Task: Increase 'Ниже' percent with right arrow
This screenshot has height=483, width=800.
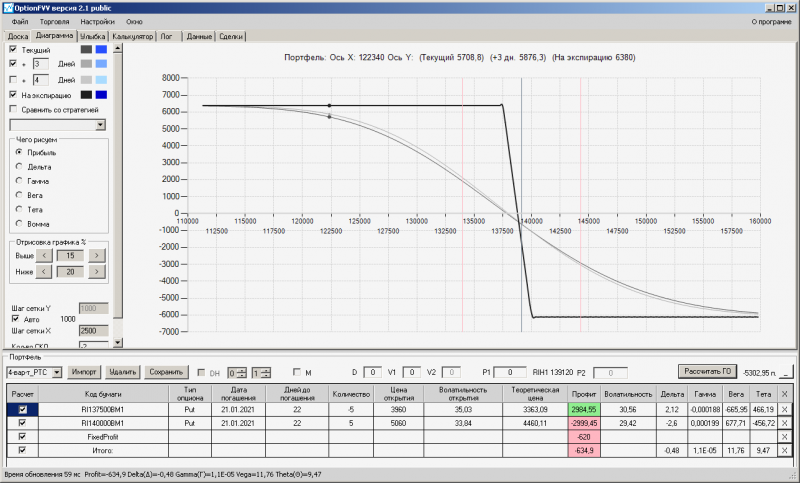Action: (96, 272)
